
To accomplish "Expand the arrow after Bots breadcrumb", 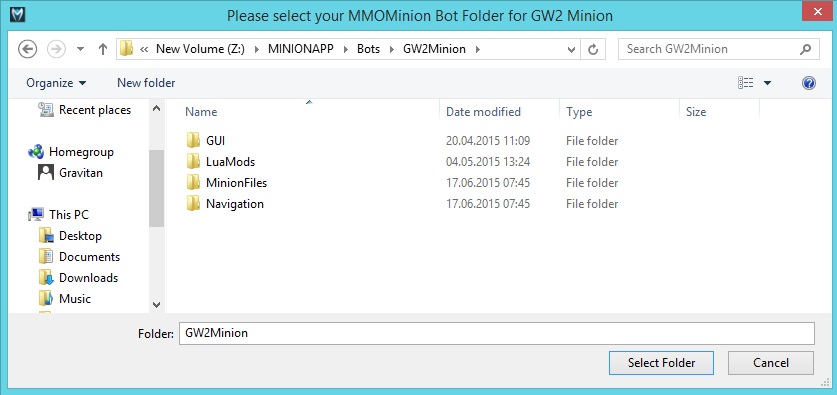I will pos(392,49).
